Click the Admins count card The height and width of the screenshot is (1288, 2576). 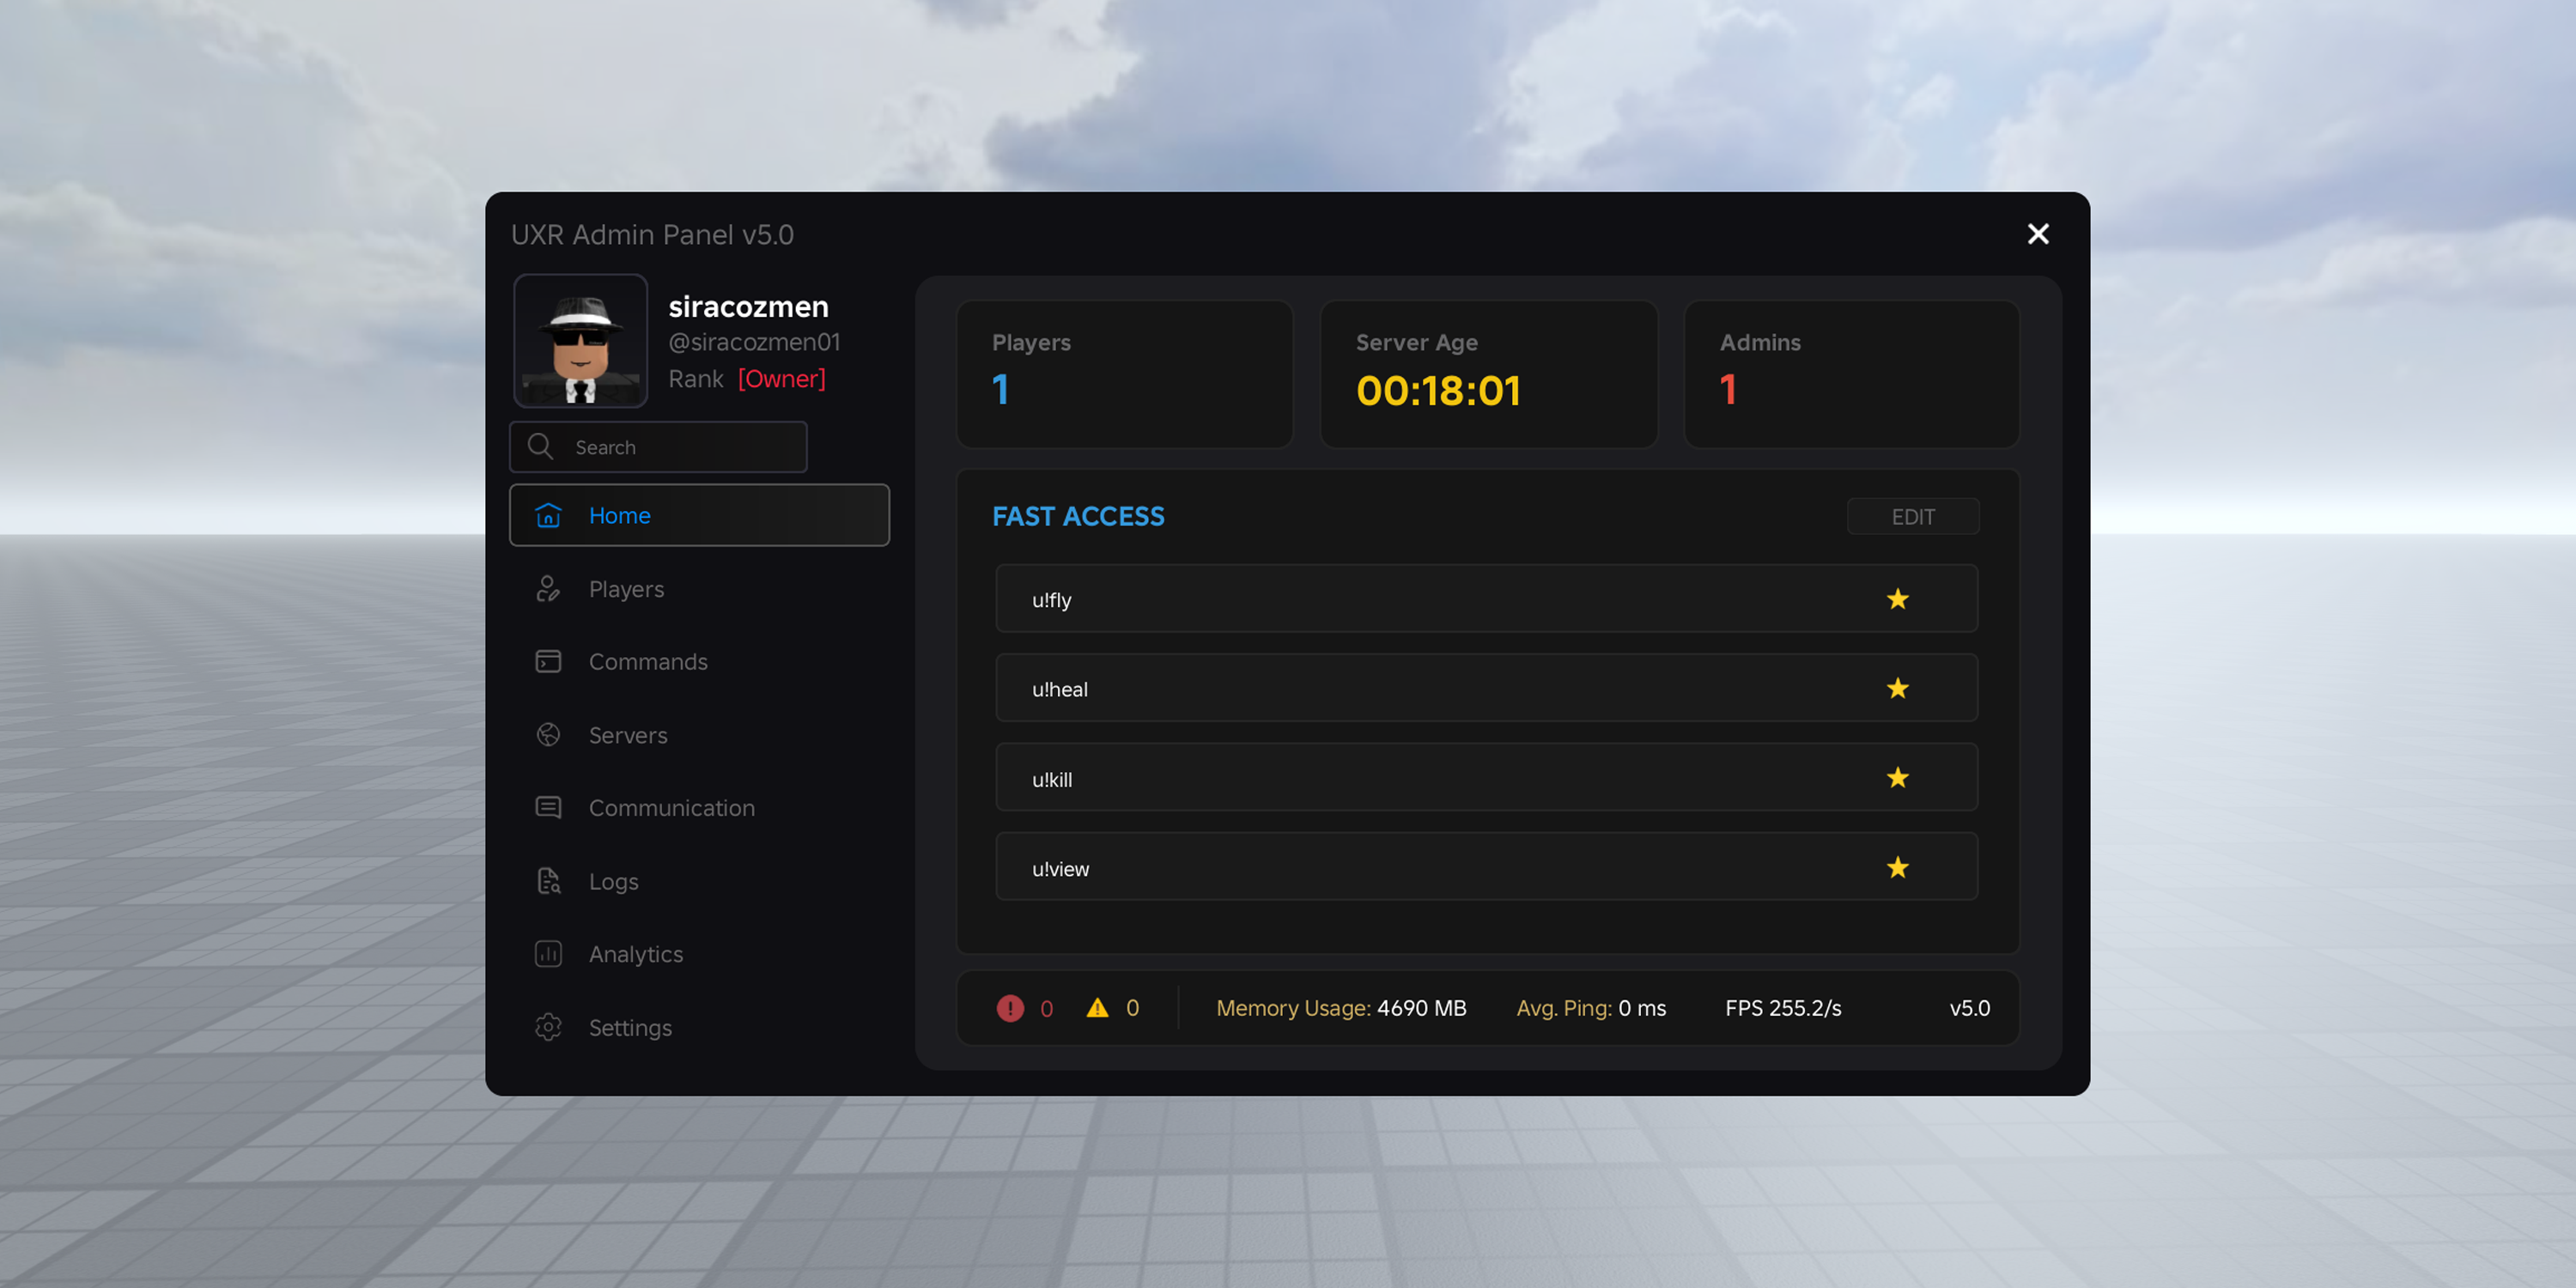click(1851, 374)
